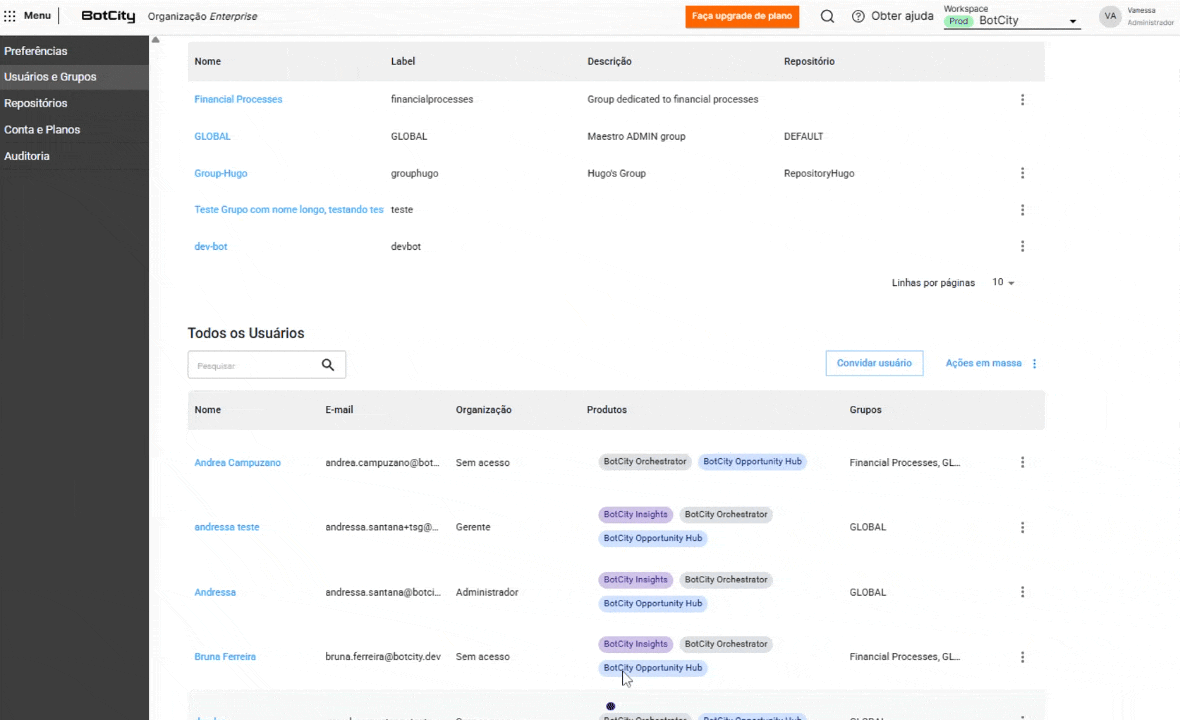This screenshot has width=1180, height=720.
Task: Open the apps grid Menu icon
Action: (x=10, y=16)
